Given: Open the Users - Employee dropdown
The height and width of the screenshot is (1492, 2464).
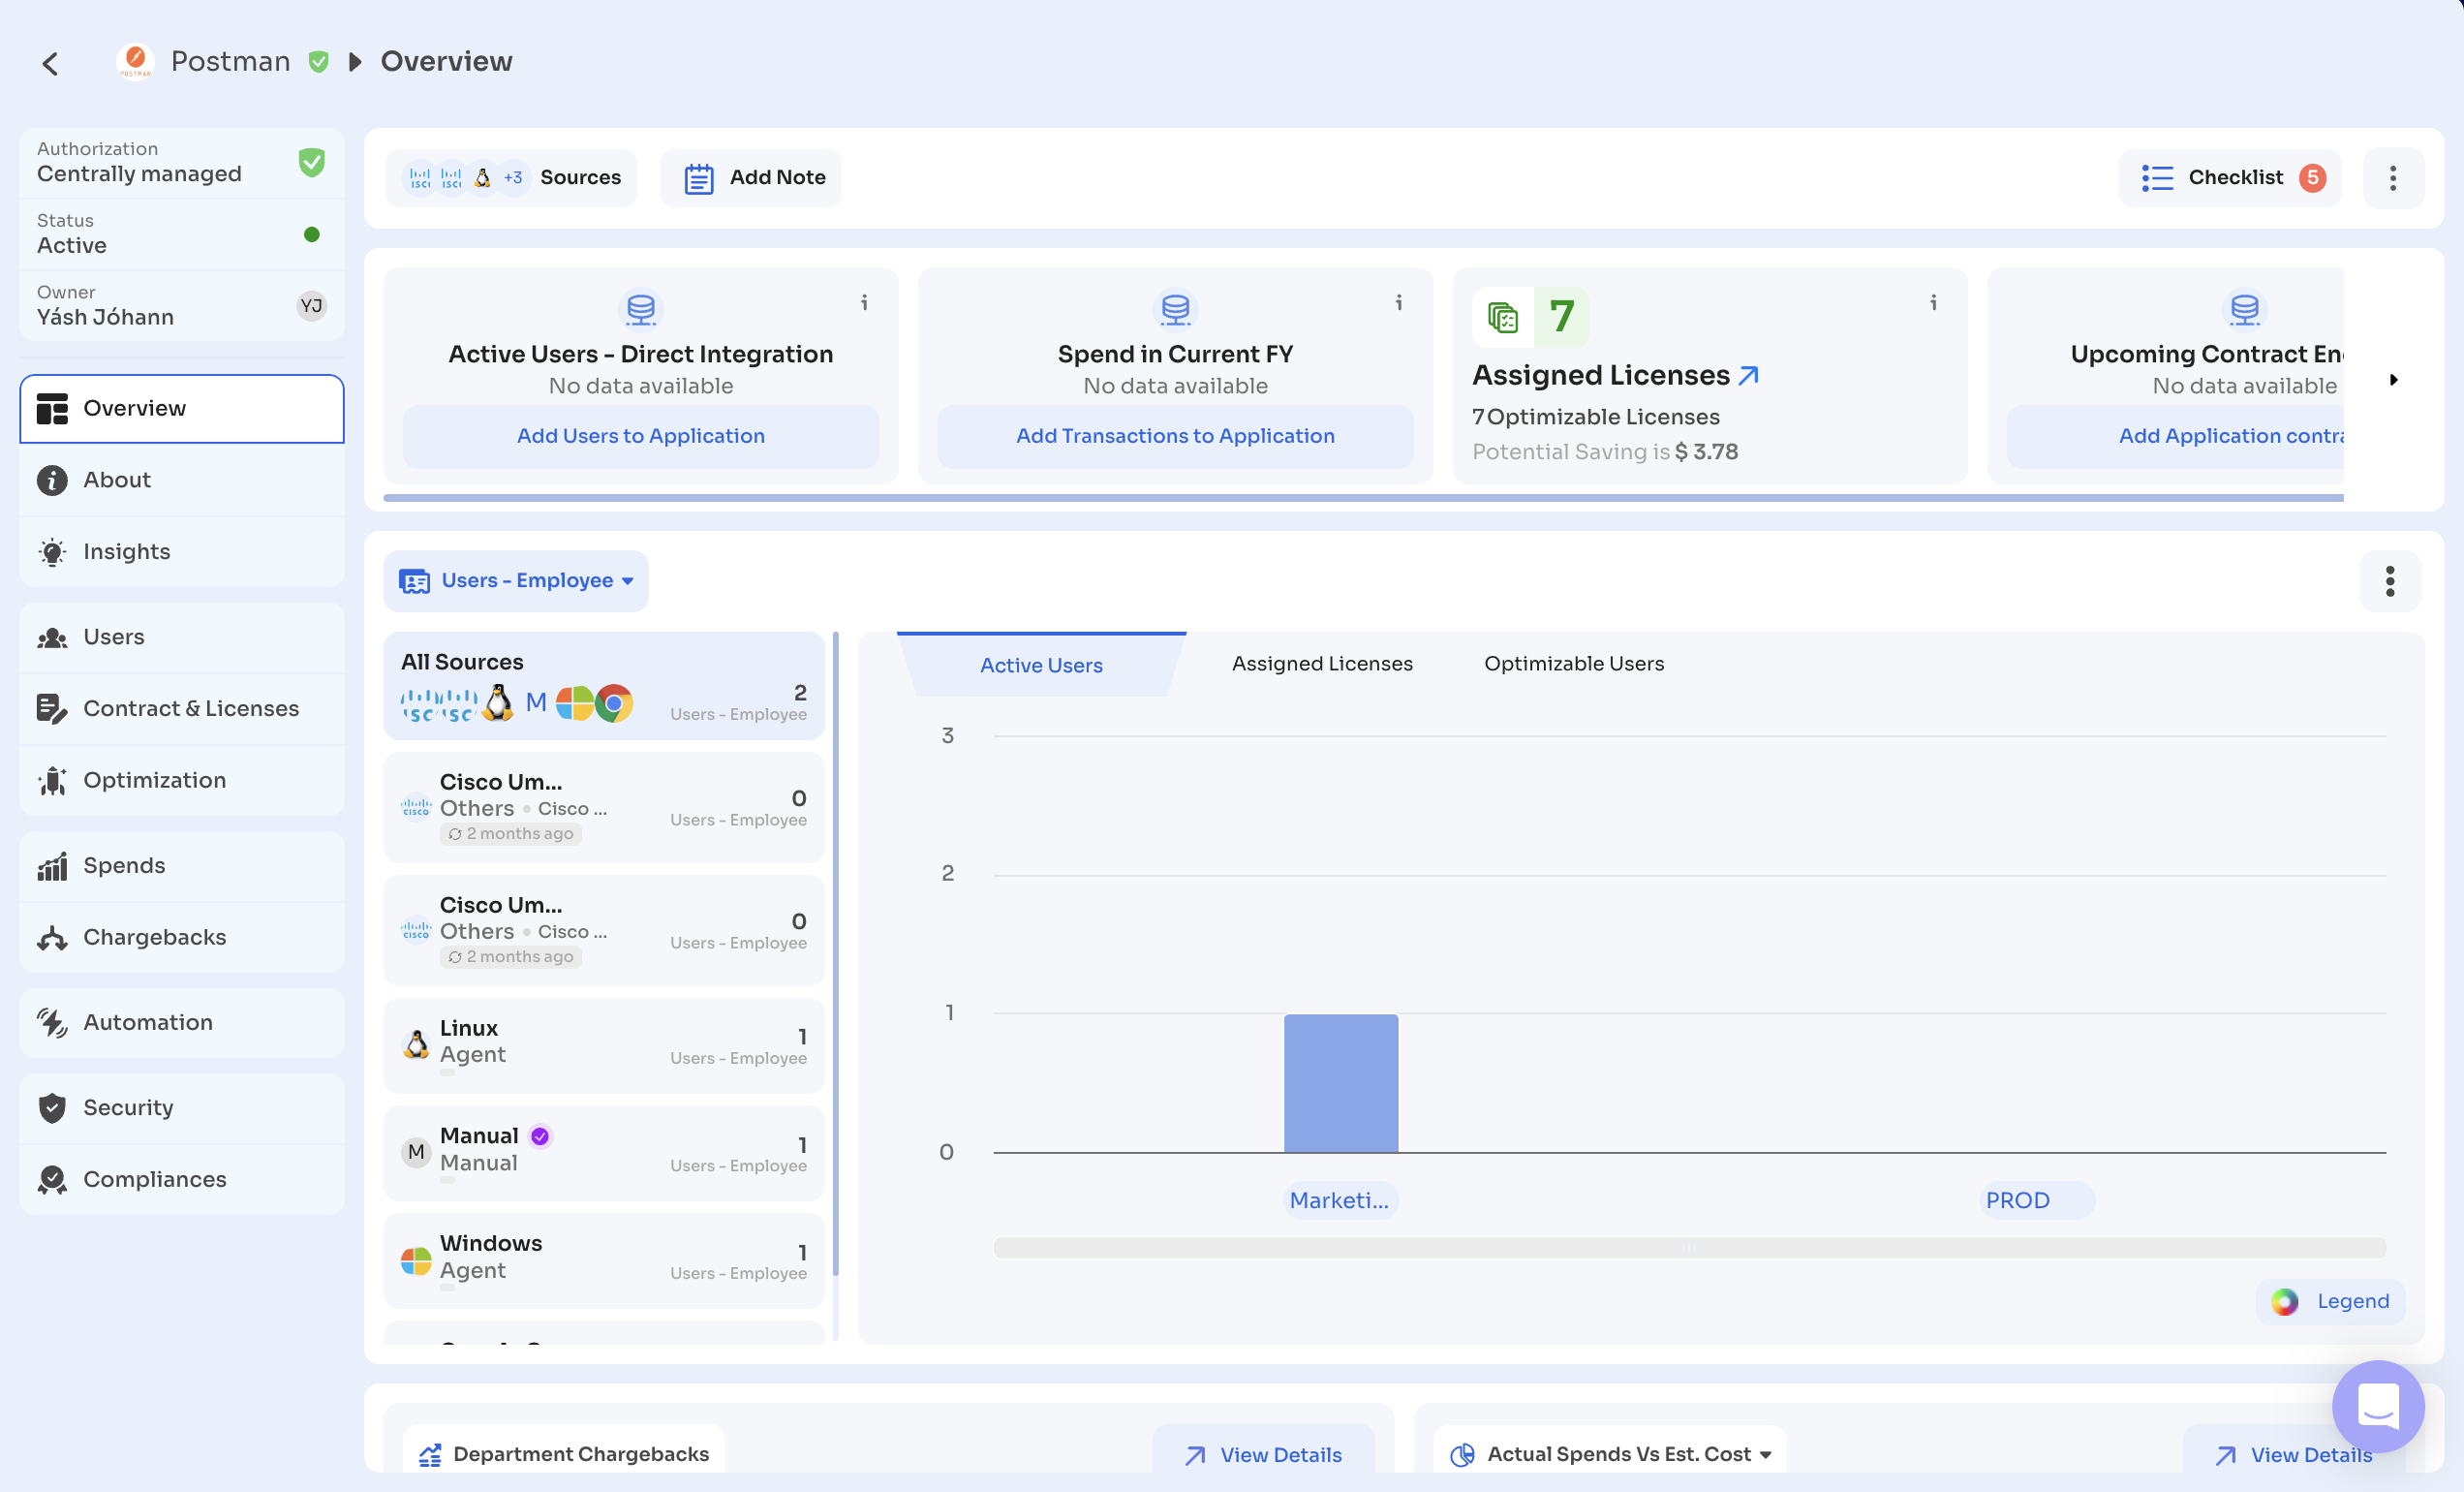Looking at the screenshot, I should tap(516, 581).
